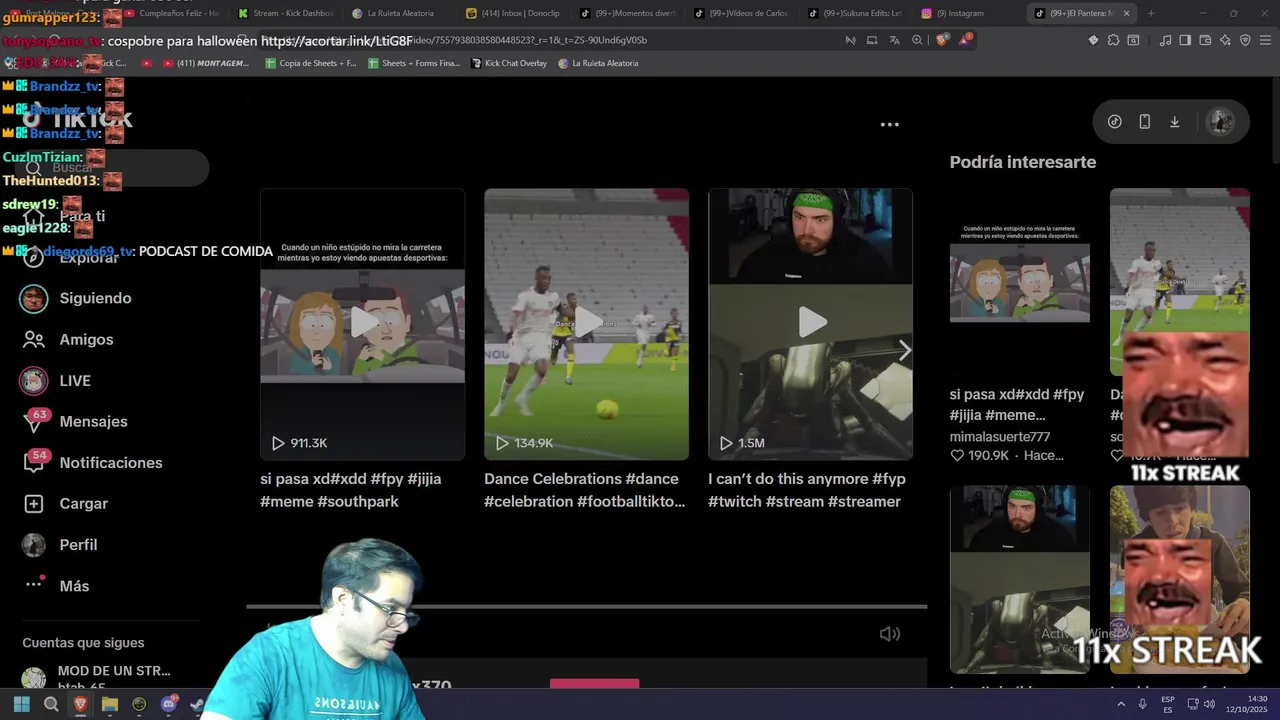
Task: Click the zoom magnifier icon in address bar
Action: click(x=917, y=40)
